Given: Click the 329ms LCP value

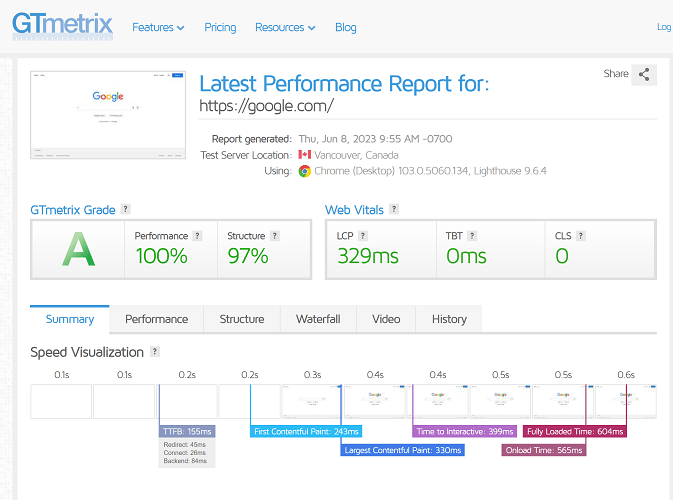Looking at the screenshot, I should pyautogui.click(x=368, y=256).
